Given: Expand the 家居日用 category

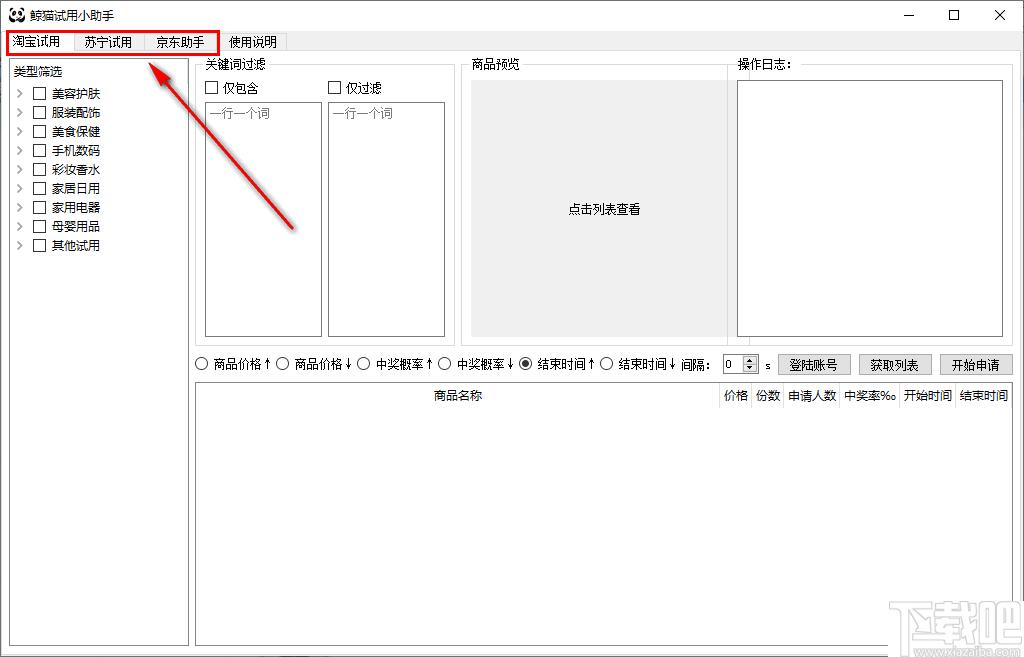Looking at the screenshot, I should [x=20, y=188].
